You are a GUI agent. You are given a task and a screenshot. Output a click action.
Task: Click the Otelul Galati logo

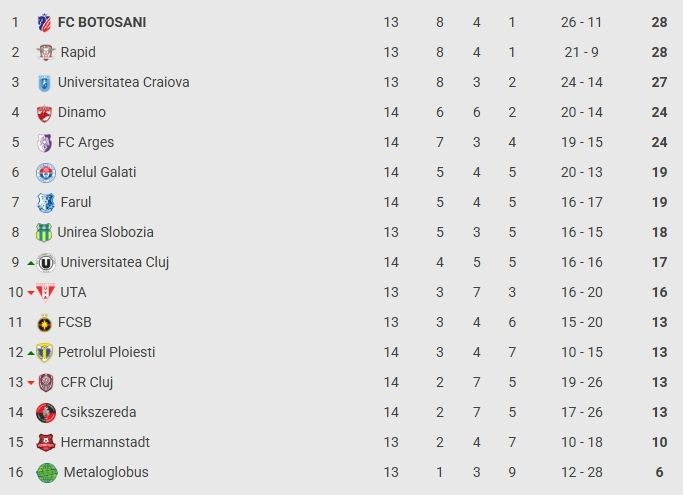tap(46, 172)
